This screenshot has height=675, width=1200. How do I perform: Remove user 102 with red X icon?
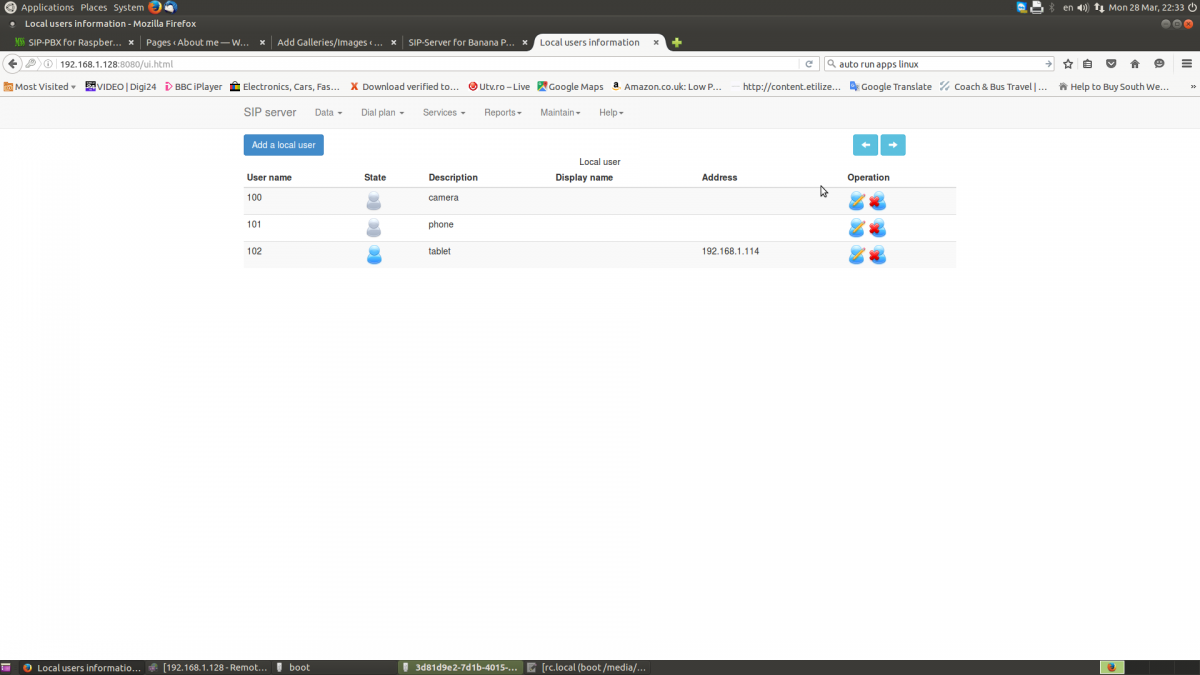click(x=877, y=255)
